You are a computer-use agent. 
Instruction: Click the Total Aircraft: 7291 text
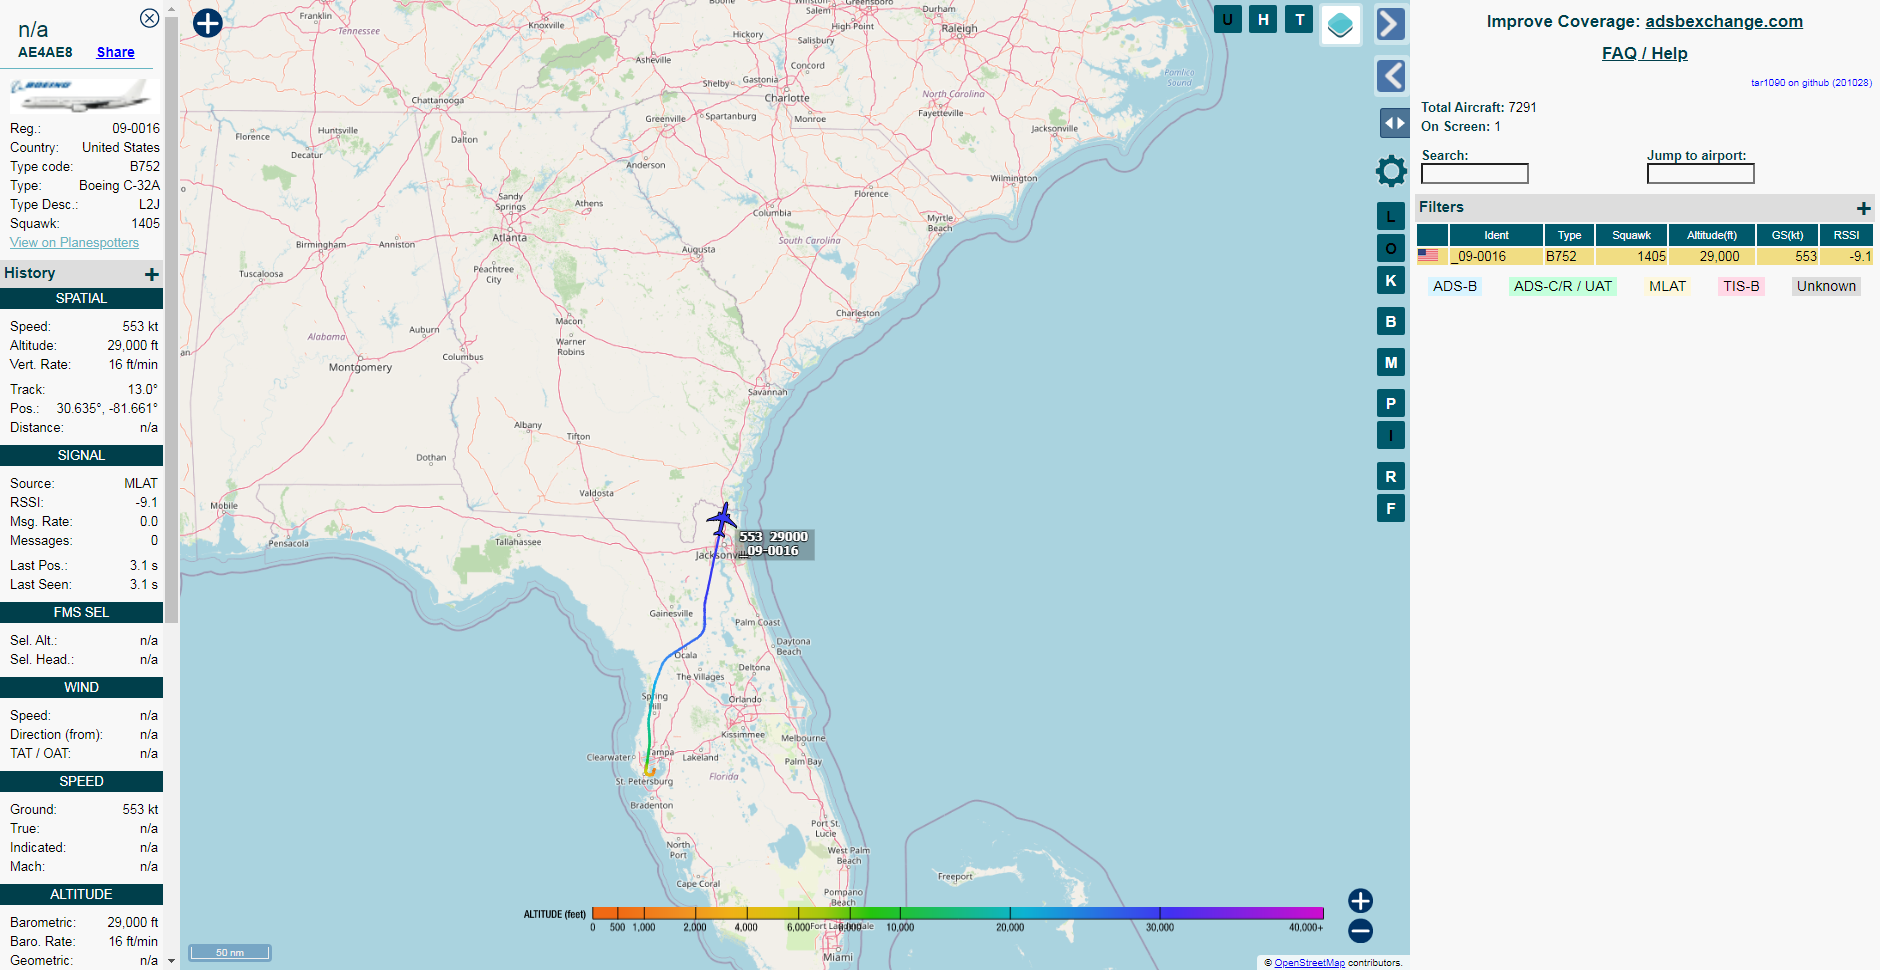click(1479, 107)
